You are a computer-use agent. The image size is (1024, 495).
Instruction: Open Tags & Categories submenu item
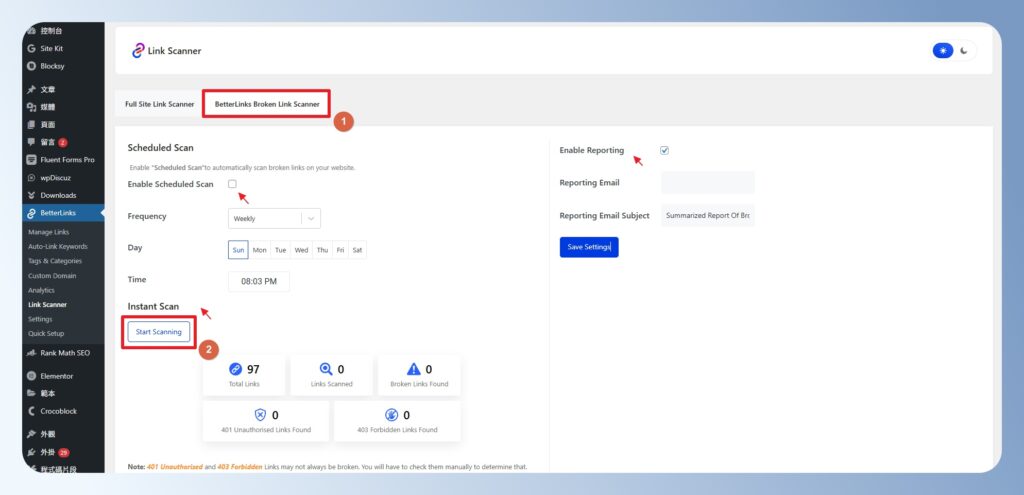click(55, 261)
